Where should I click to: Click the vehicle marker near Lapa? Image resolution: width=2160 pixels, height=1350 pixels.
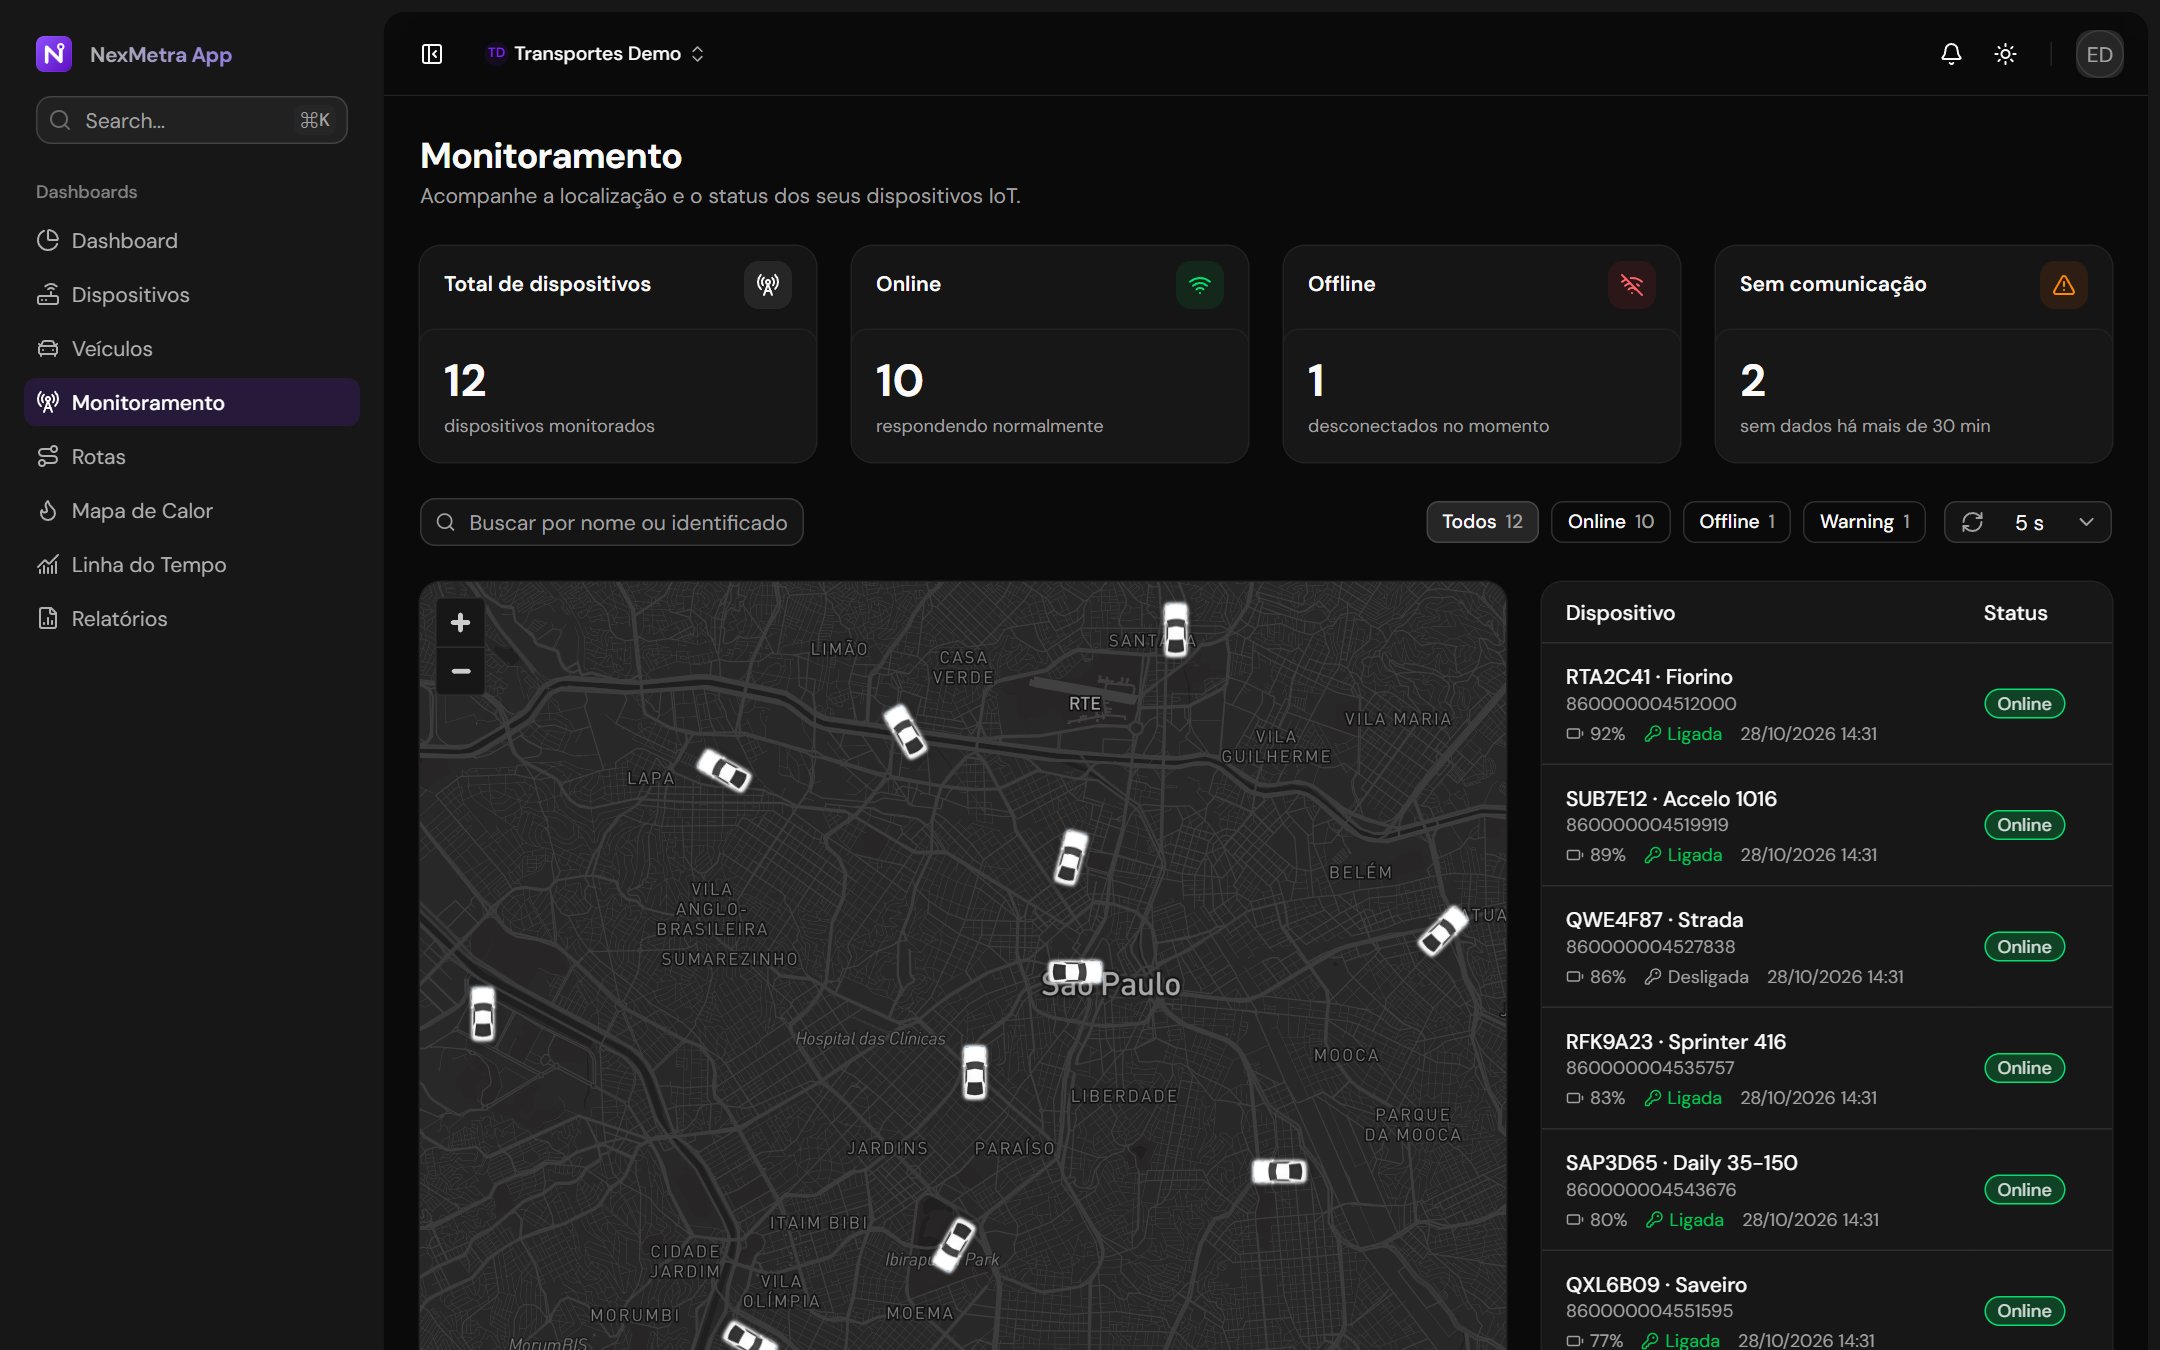point(724,770)
